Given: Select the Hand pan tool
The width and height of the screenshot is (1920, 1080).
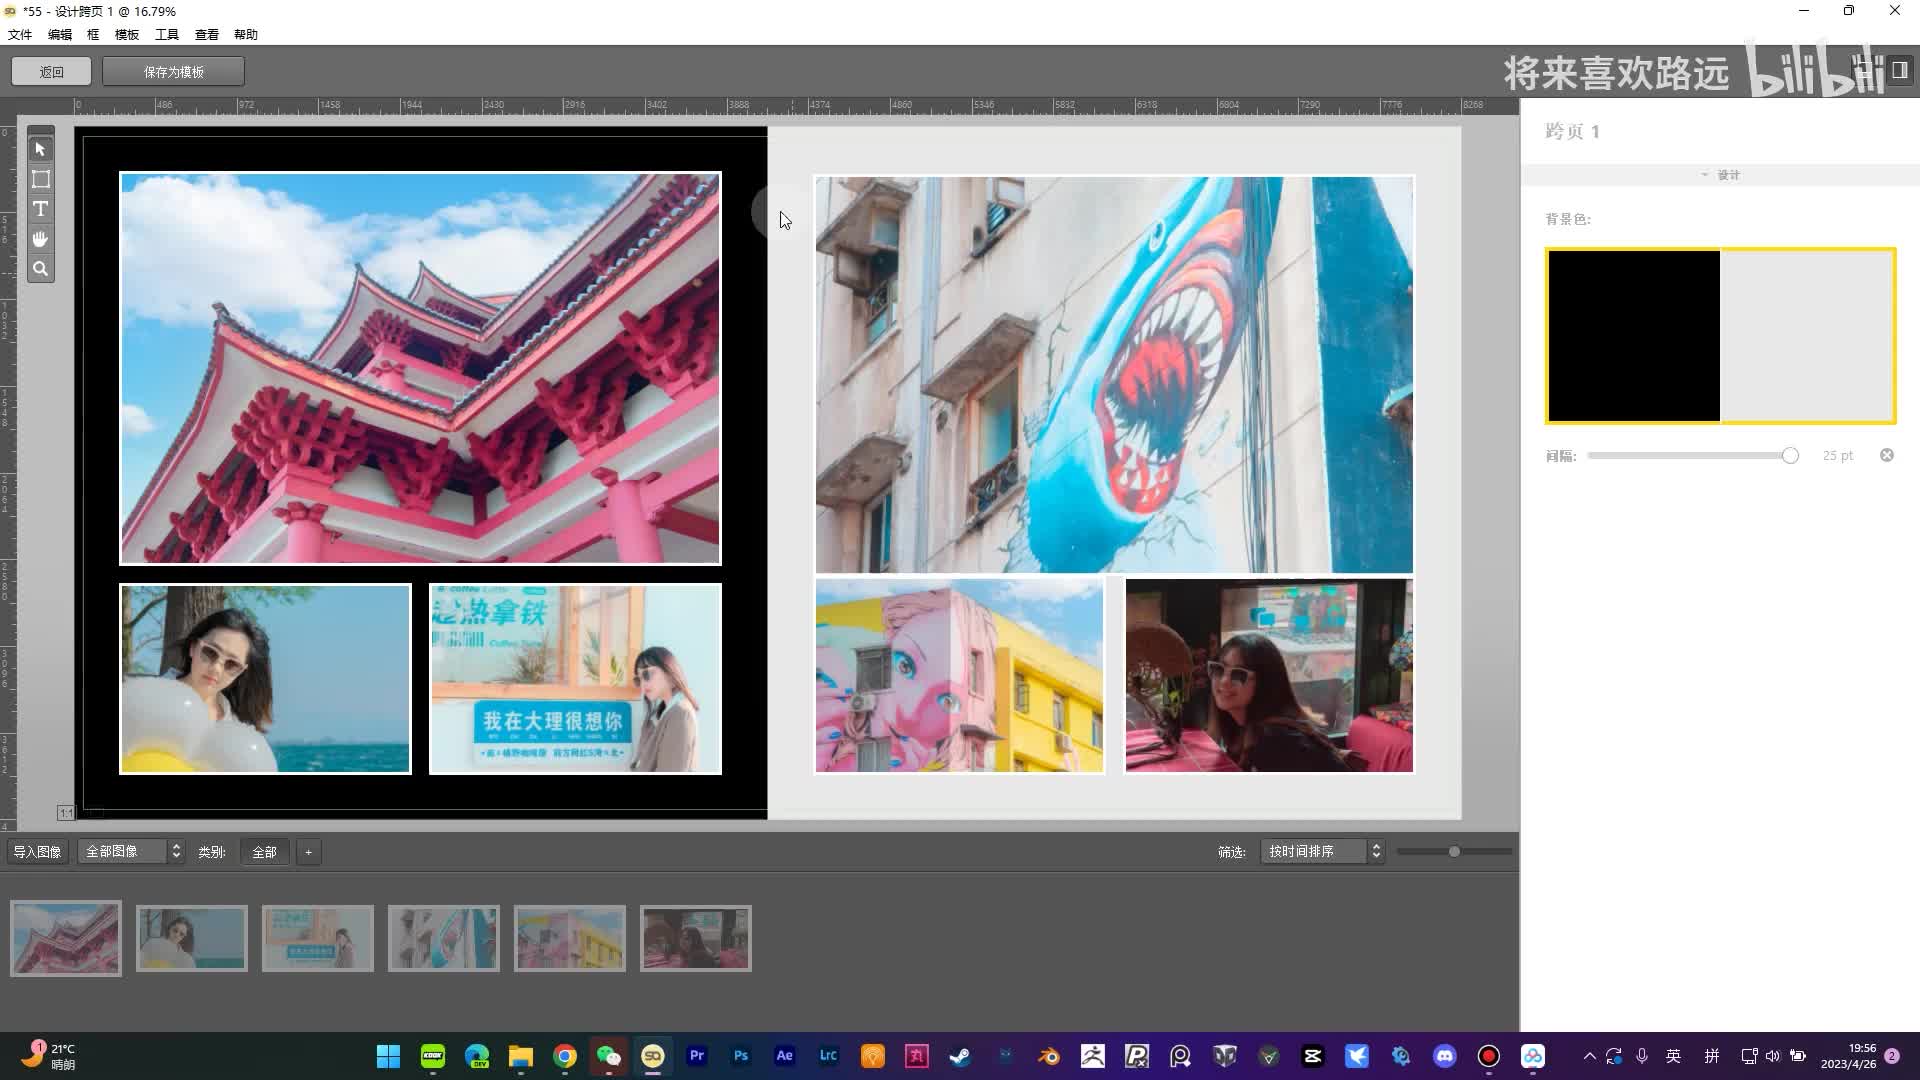Looking at the screenshot, I should click(40, 239).
